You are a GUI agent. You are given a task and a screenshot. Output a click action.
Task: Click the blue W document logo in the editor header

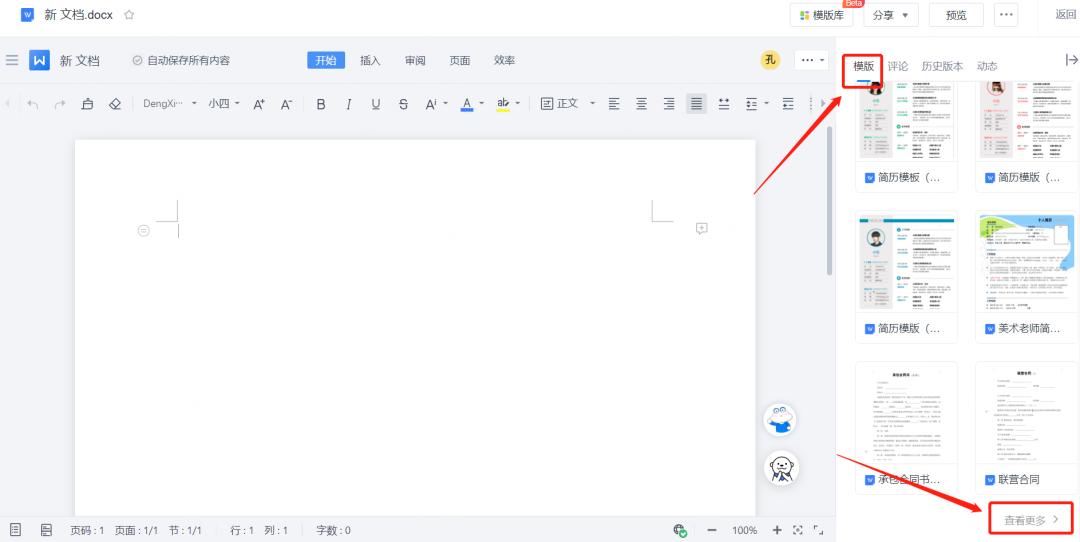point(39,60)
